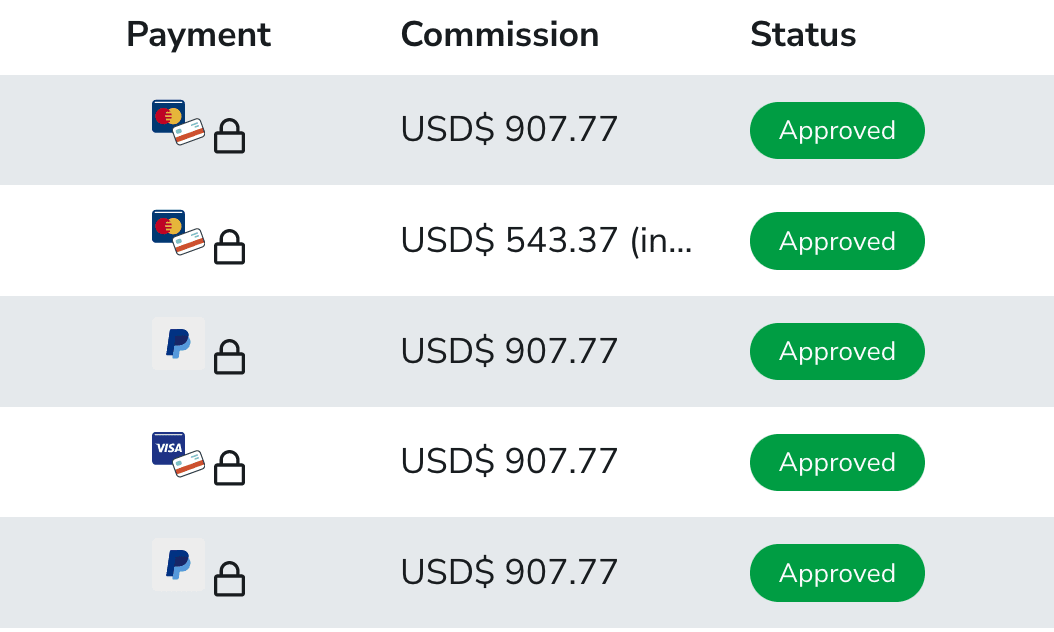Click the PayPal icon in third row
Image resolution: width=1054 pixels, height=632 pixels.
pyautogui.click(x=178, y=344)
